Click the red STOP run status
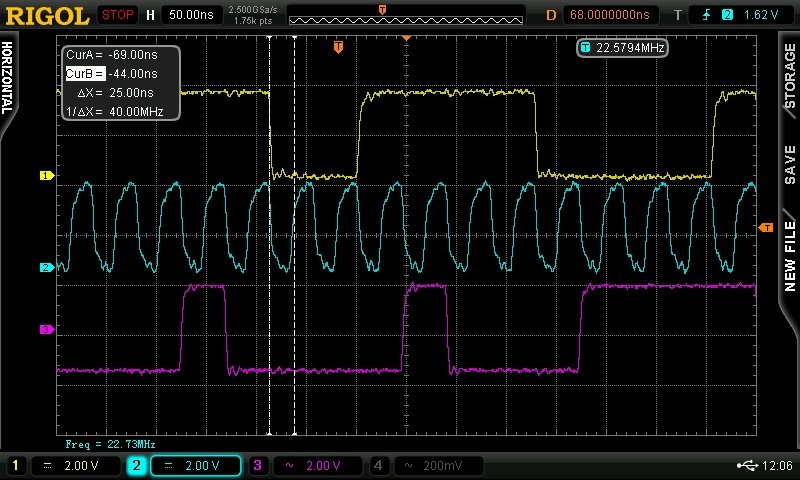 pos(117,15)
